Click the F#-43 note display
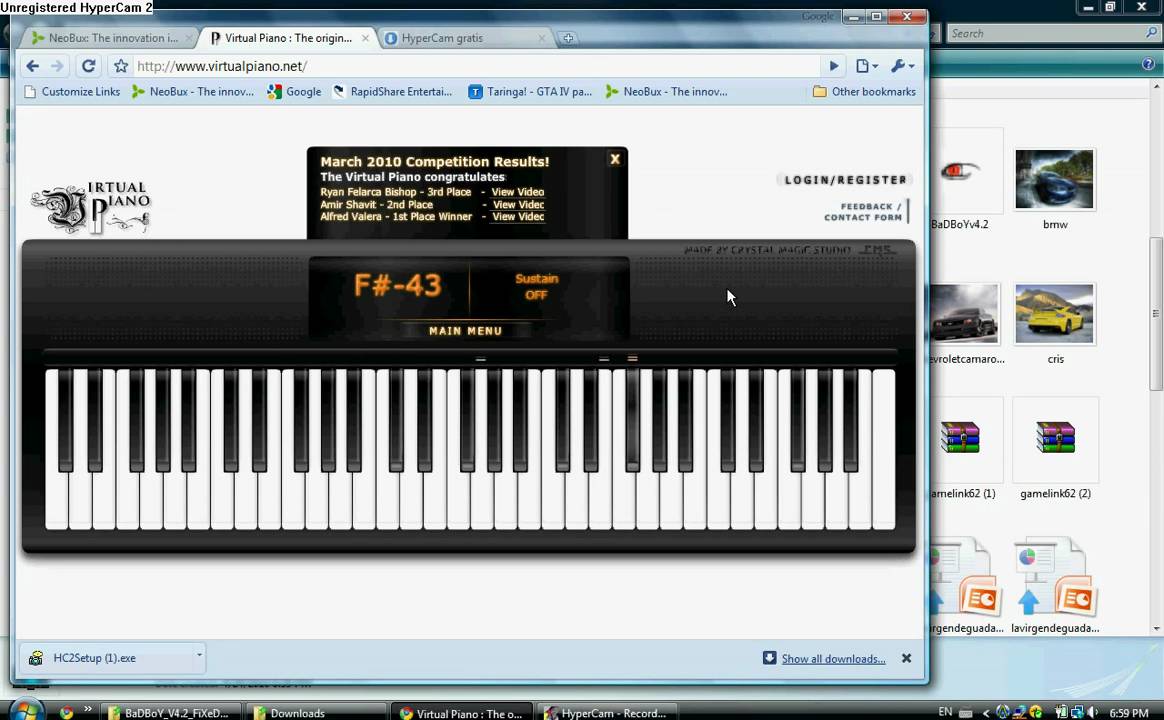The height and width of the screenshot is (720, 1164). click(397, 285)
